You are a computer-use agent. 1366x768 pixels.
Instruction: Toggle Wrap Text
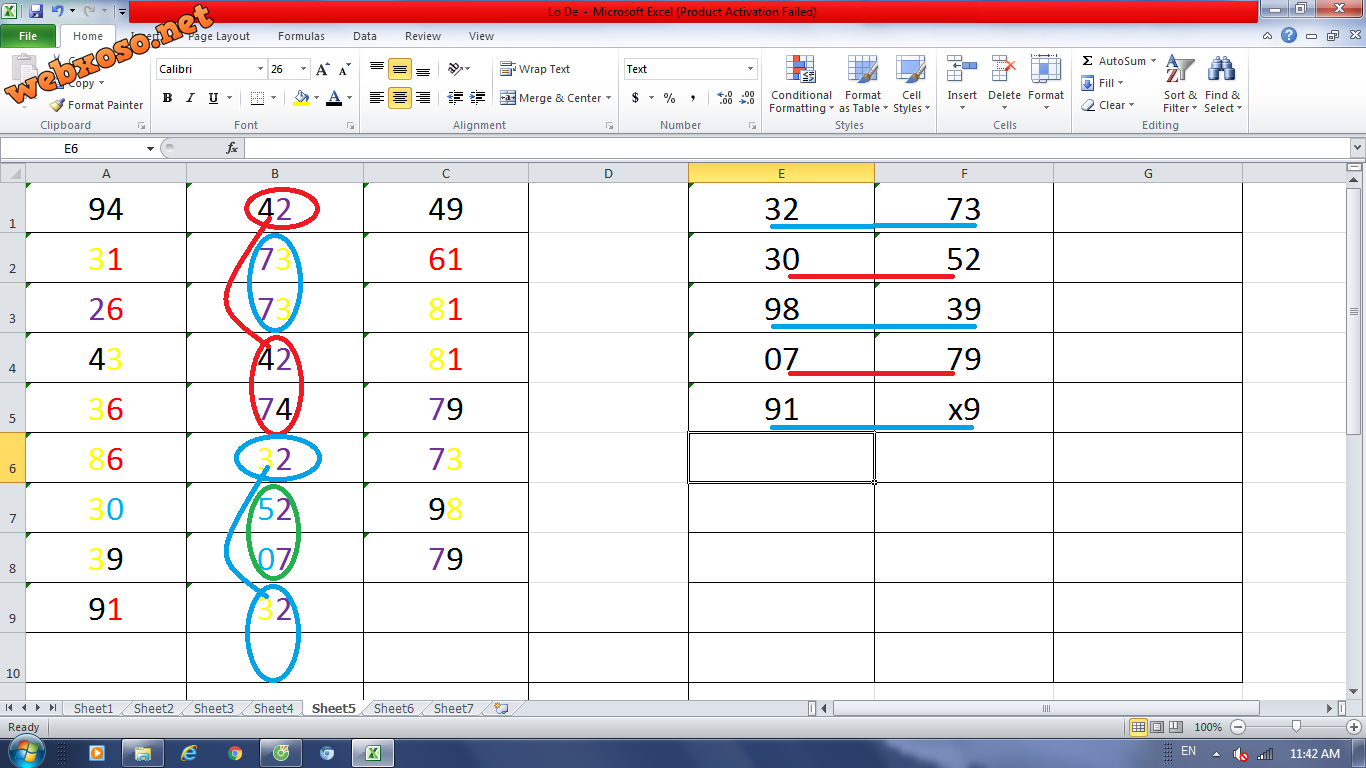pos(535,69)
